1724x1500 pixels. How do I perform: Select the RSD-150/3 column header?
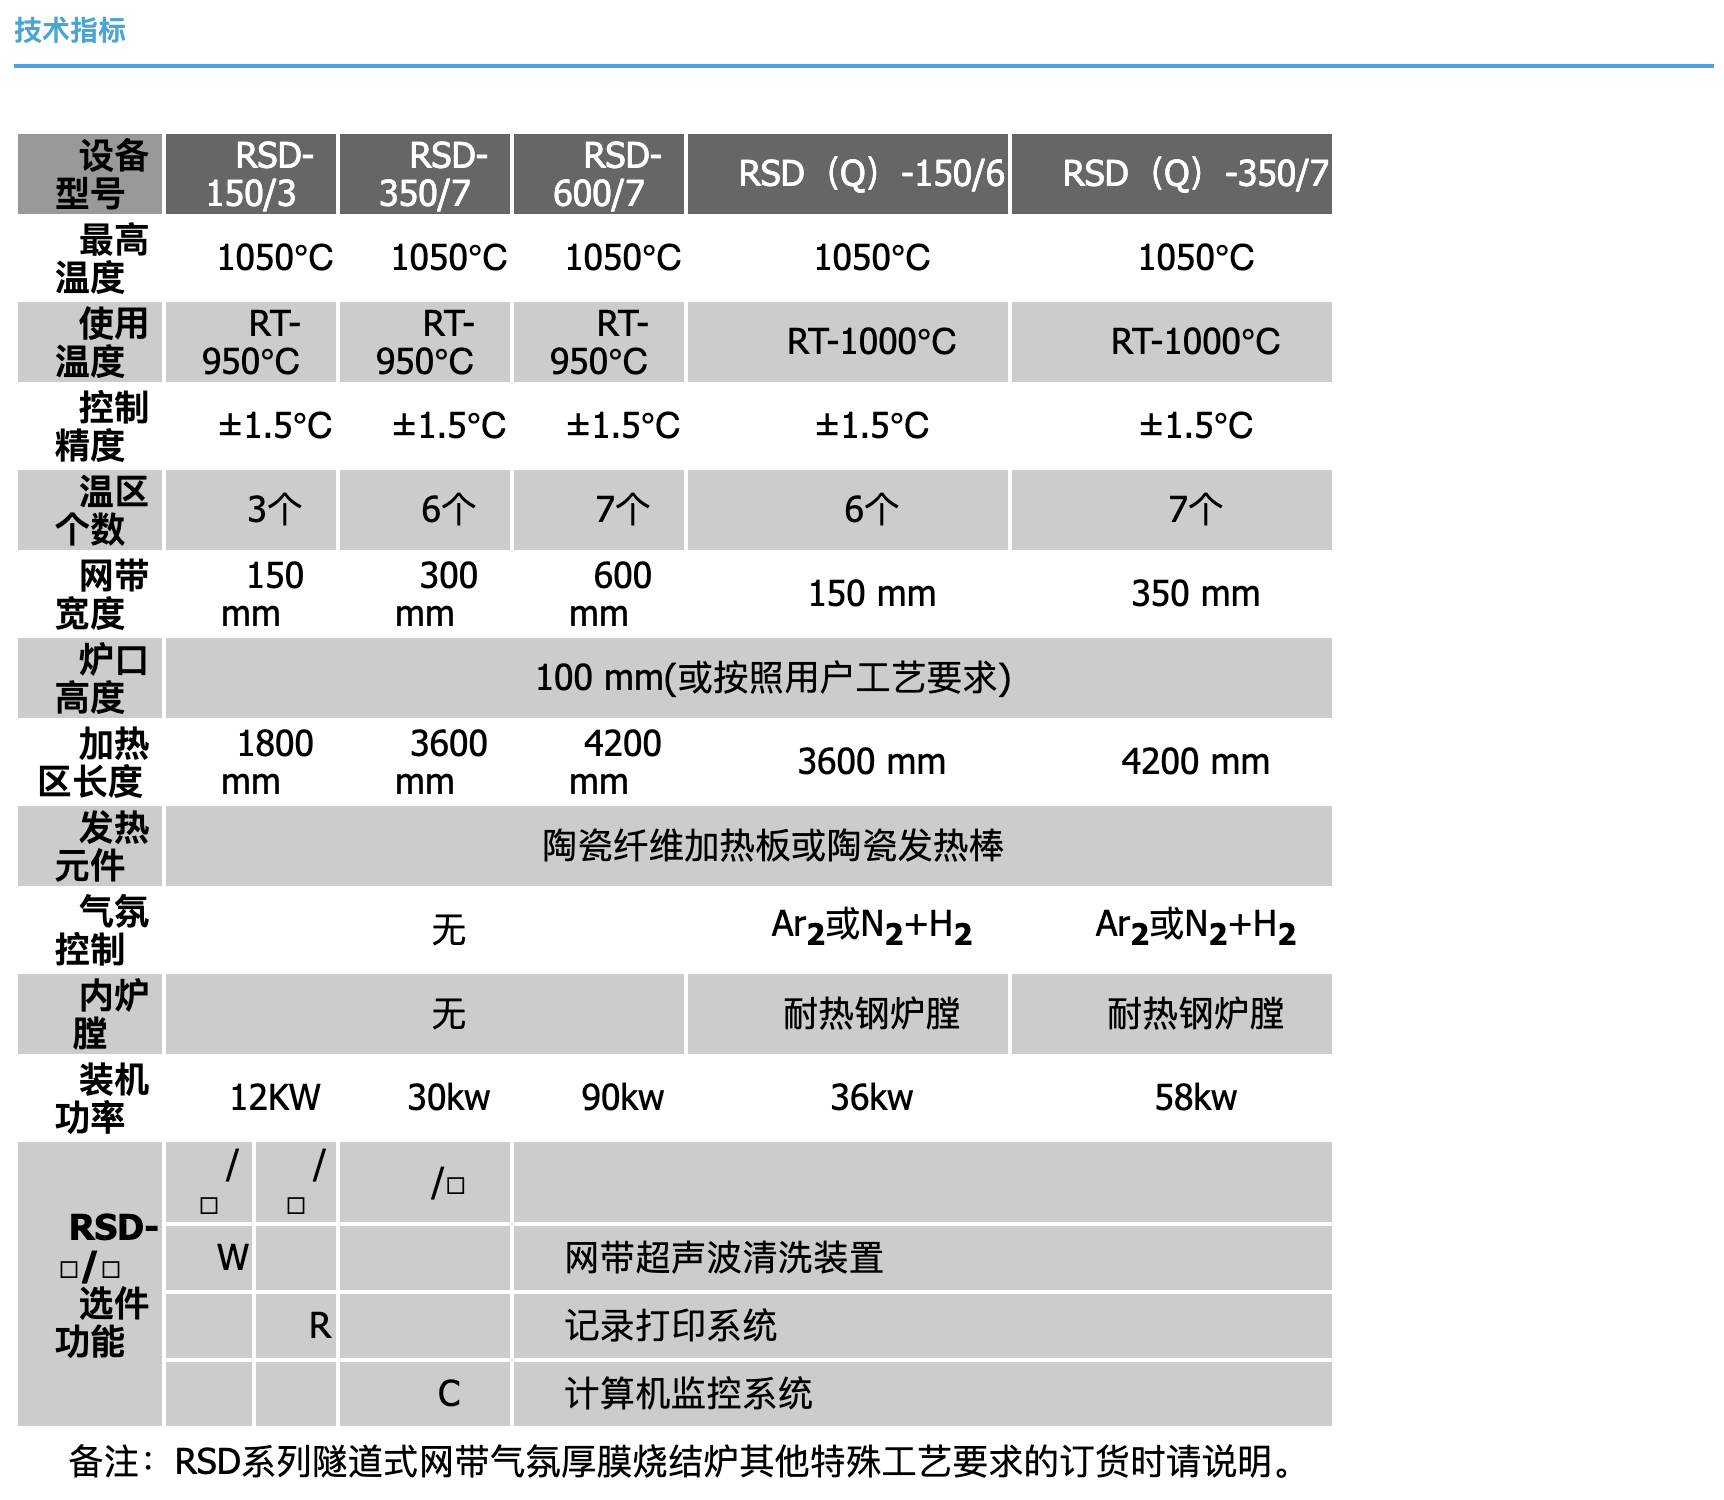point(251,174)
